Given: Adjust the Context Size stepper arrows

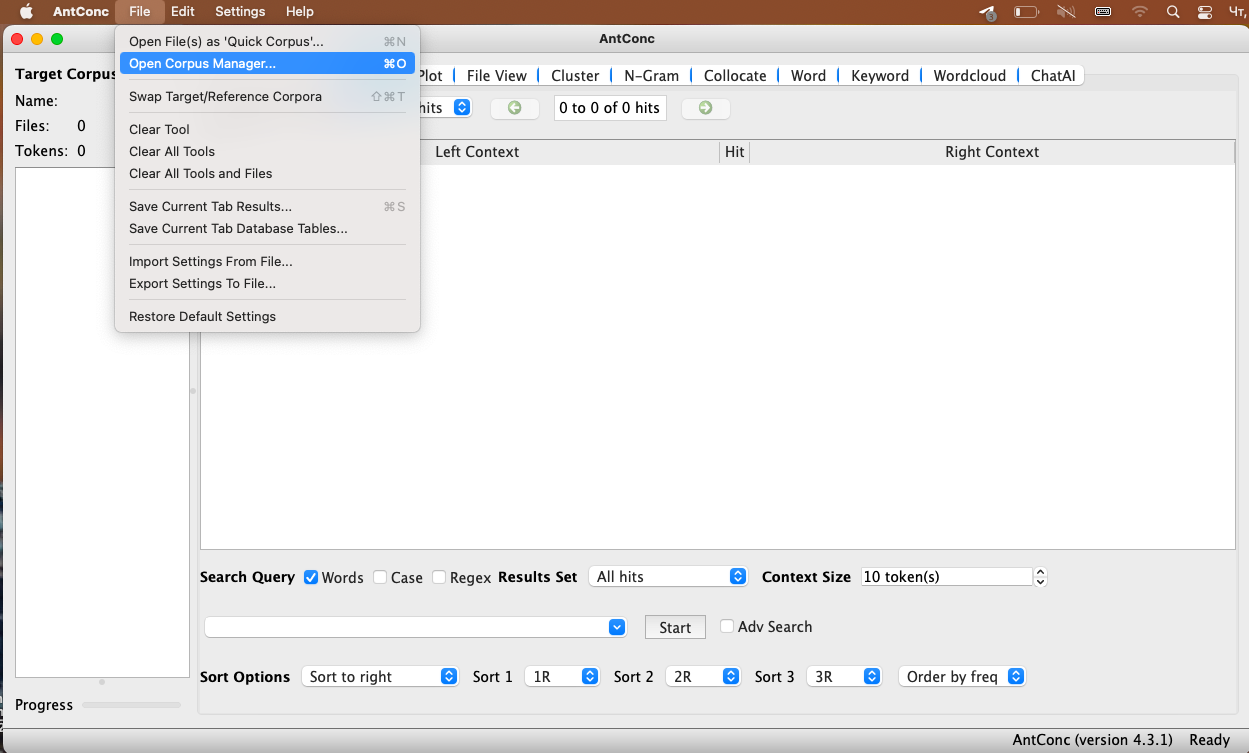Looking at the screenshot, I should pos(1040,577).
